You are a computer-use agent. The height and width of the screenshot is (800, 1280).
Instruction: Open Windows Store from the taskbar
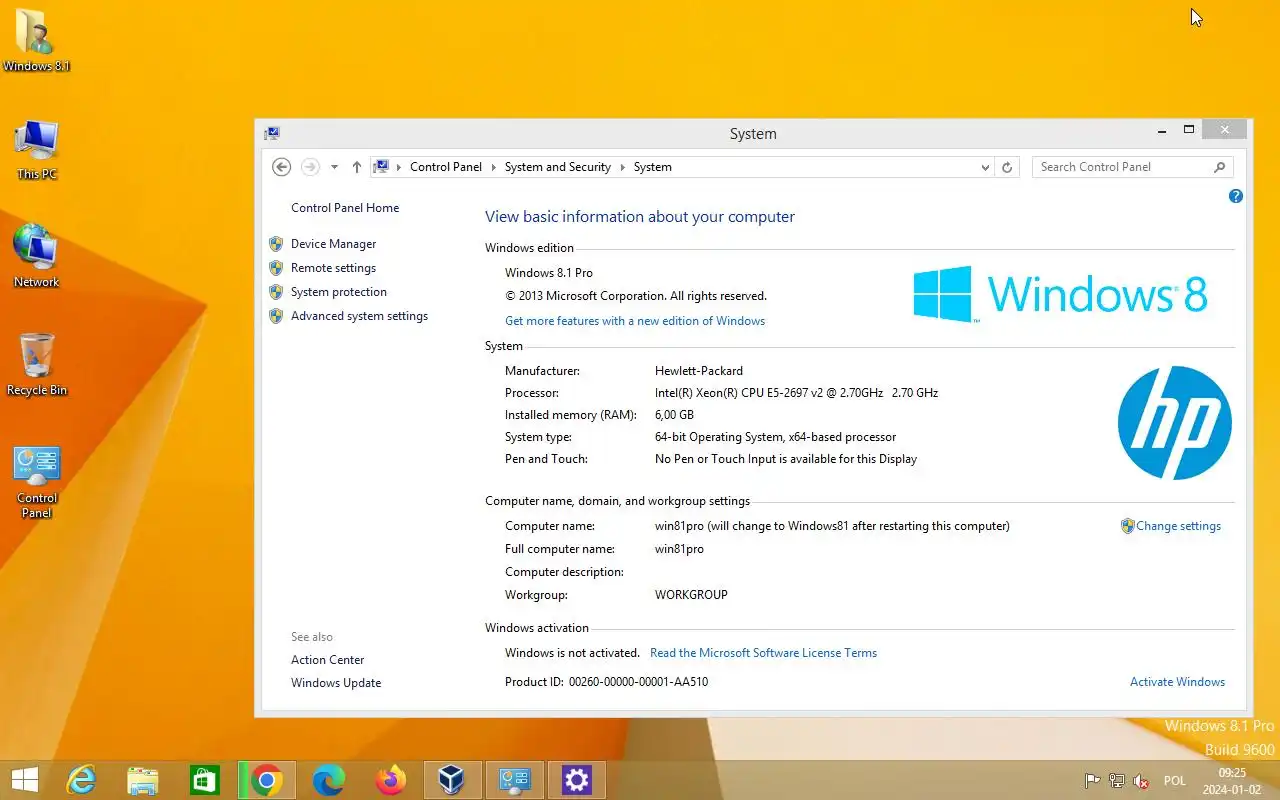[205, 780]
